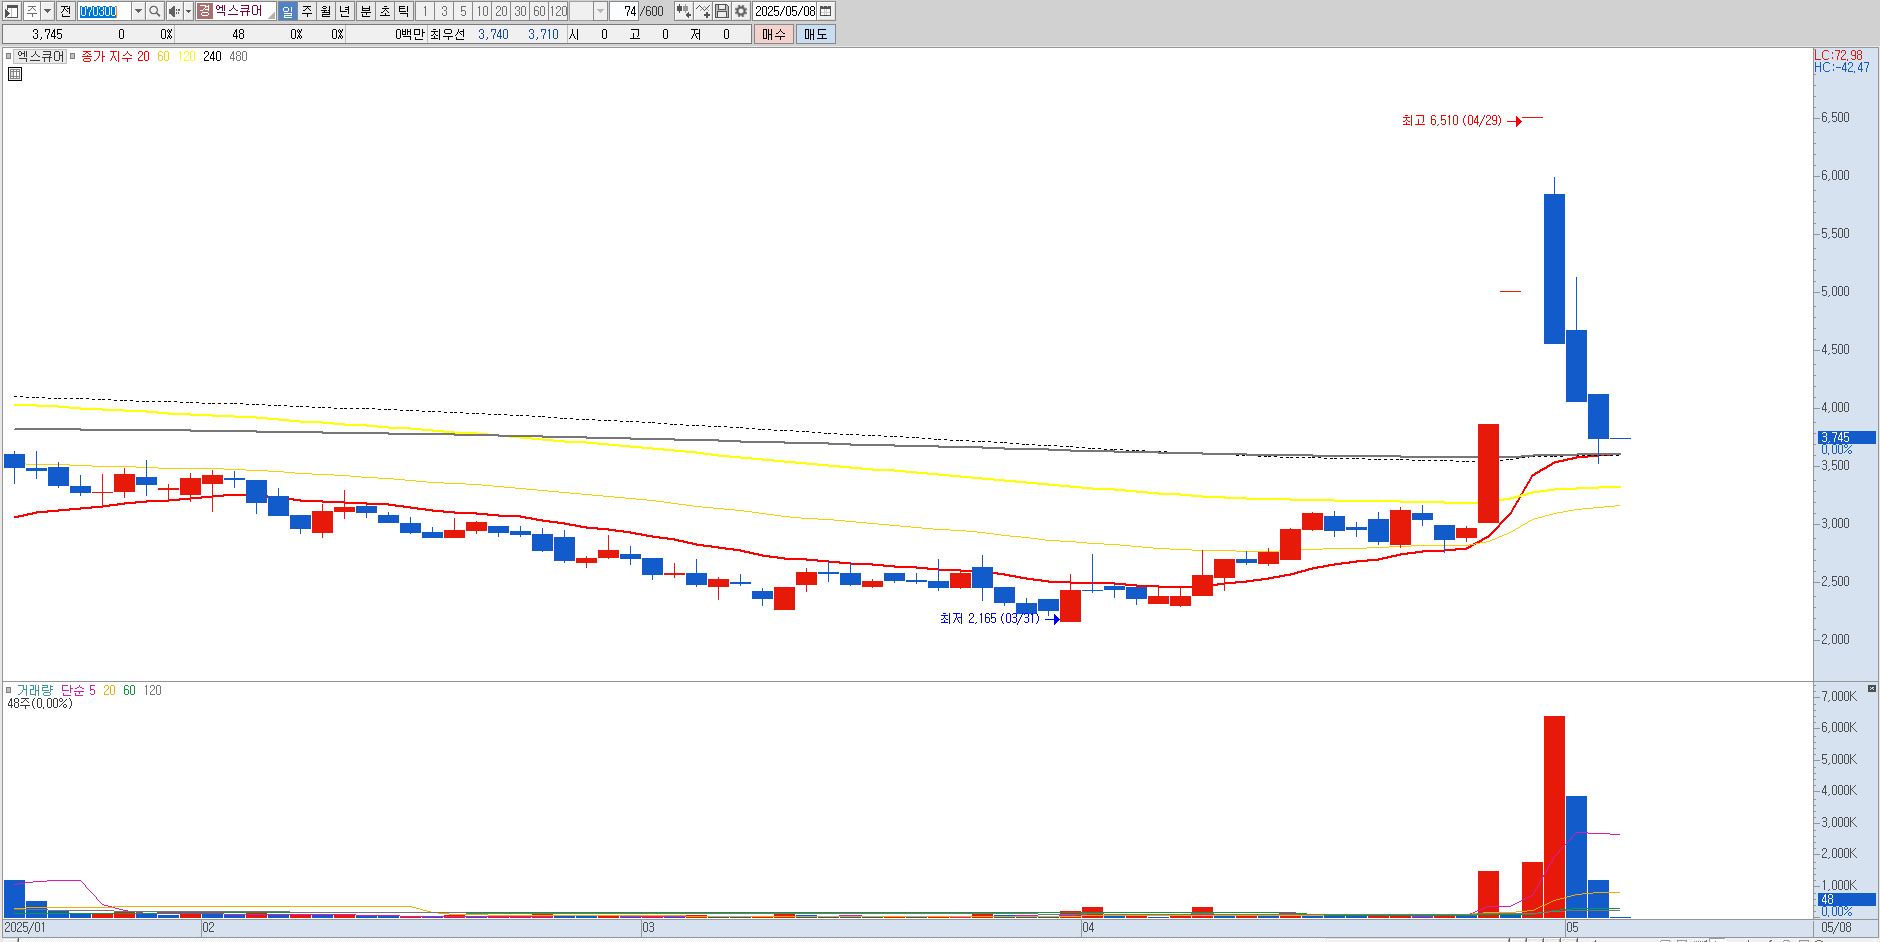1880x942 pixels.
Task: Click the 경 badge beside the stock name
Action: point(205,11)
